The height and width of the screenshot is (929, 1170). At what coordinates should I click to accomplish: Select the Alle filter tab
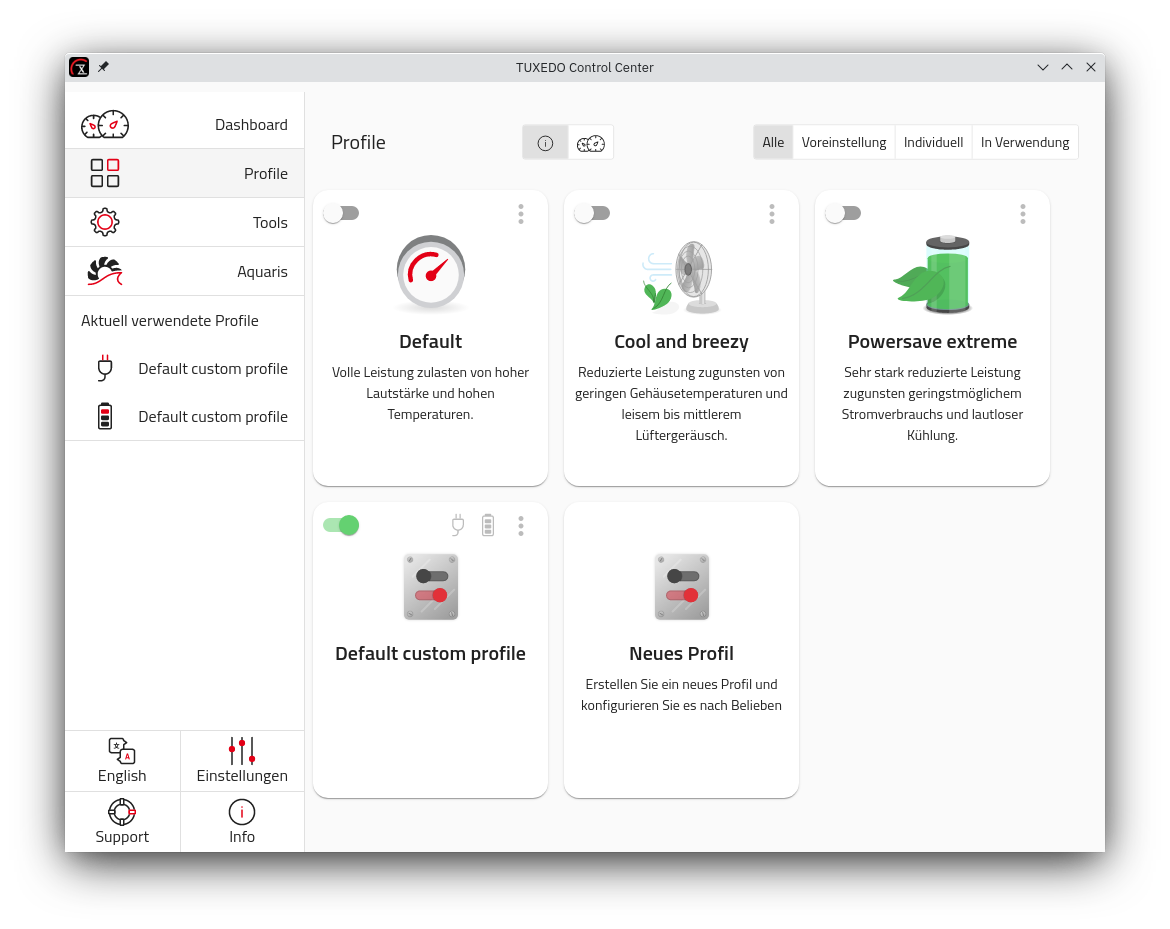point(773,143)
